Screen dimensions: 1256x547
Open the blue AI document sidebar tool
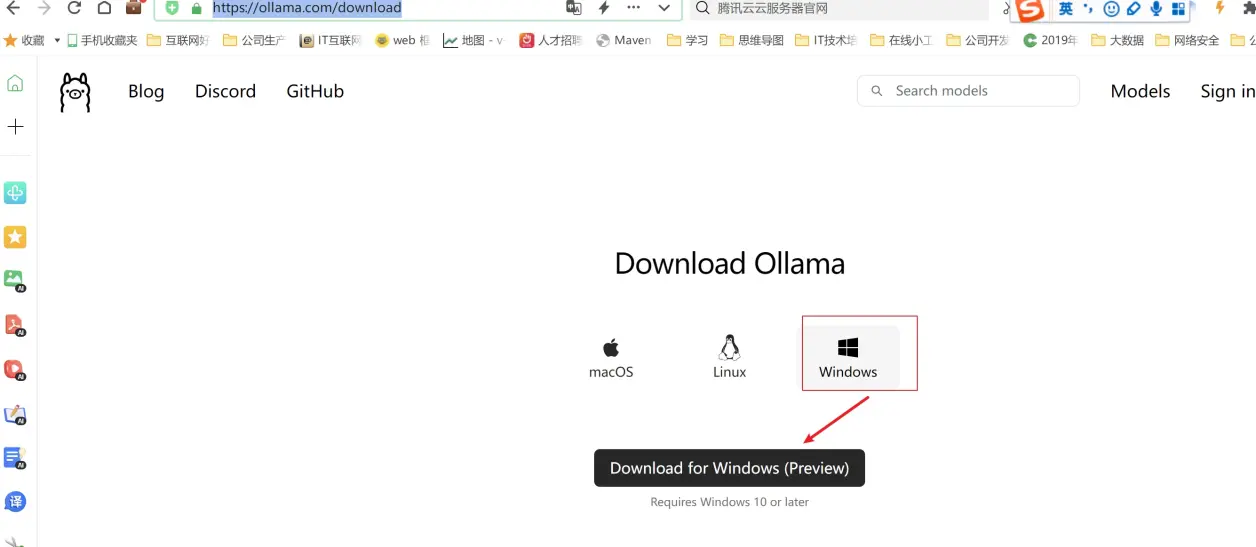point(15,458)
